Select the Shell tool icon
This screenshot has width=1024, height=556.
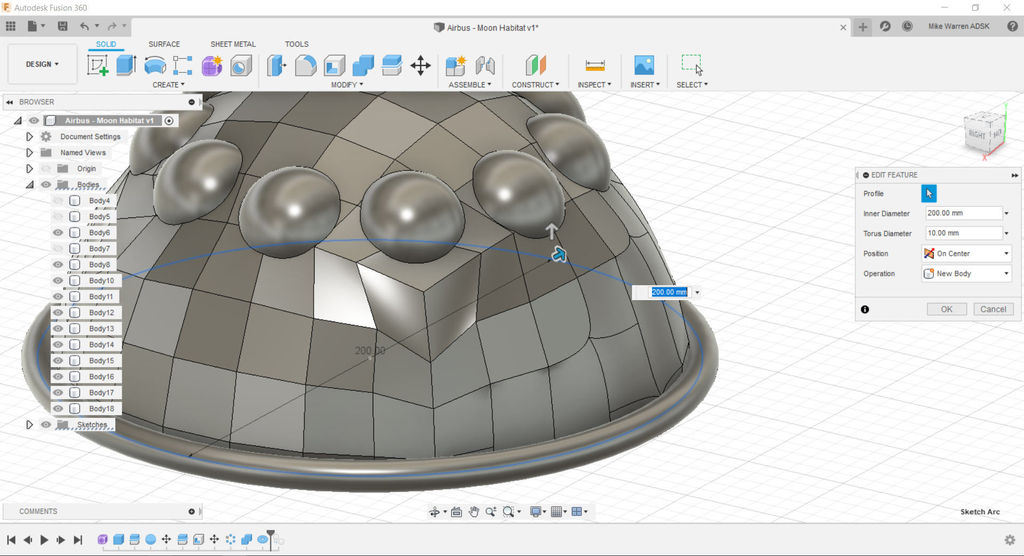(x=334, y=65)
